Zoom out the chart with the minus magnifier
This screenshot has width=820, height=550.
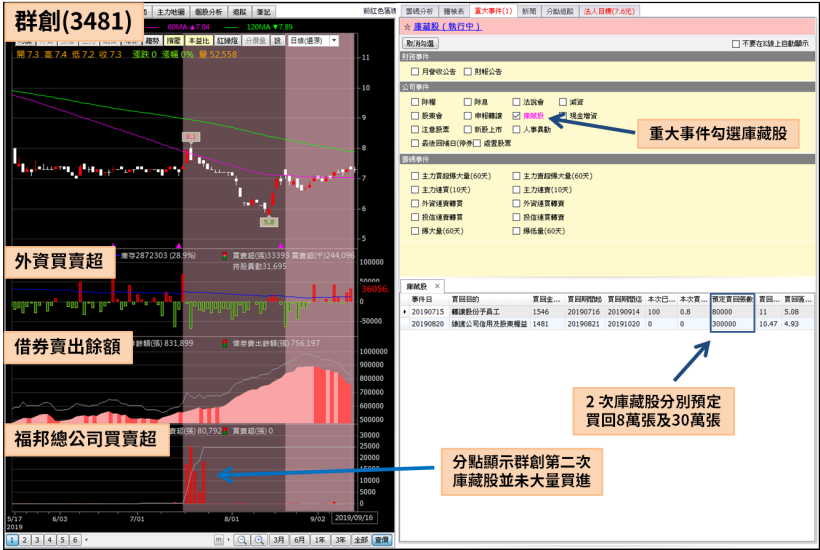(242, 540)
